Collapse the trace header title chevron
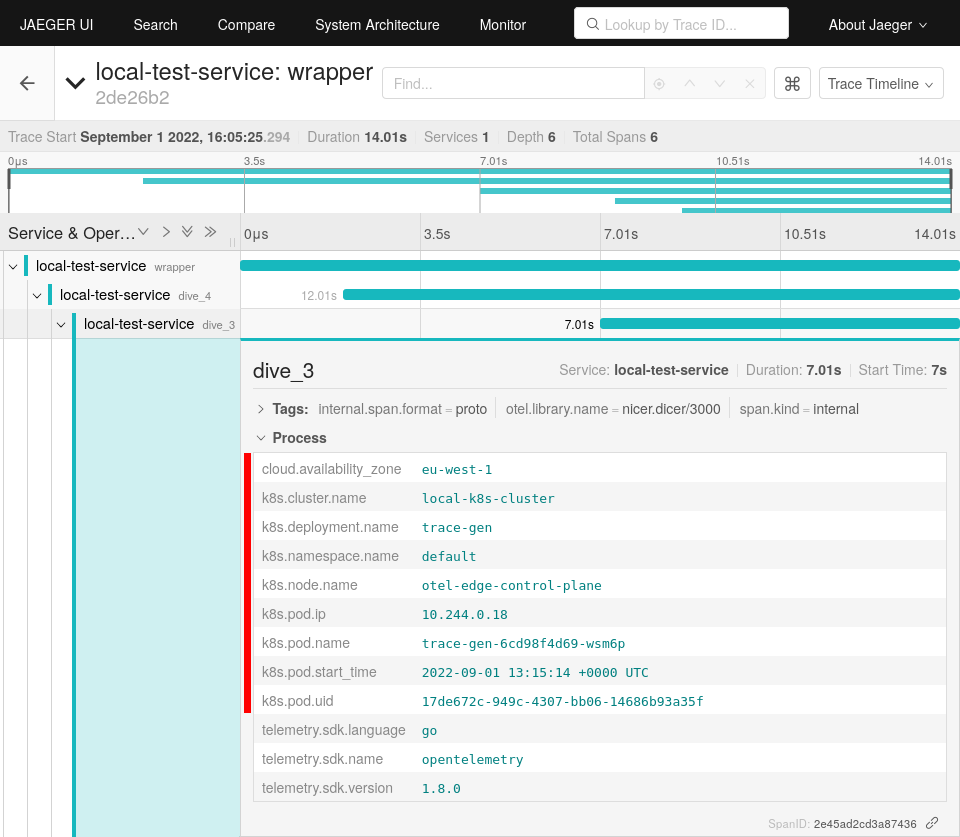The height and width of the screenshot is (837, 960). pos(75,84)
